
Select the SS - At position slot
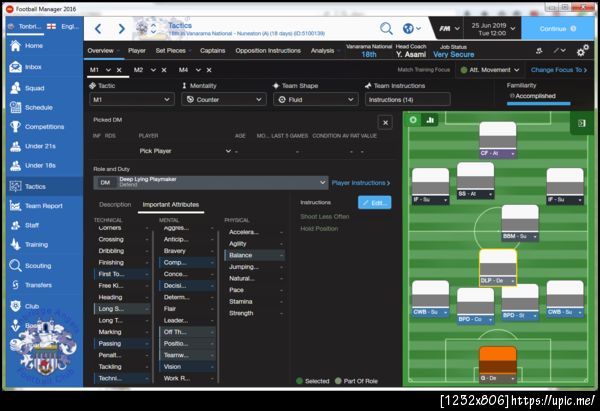pos(475,181)
